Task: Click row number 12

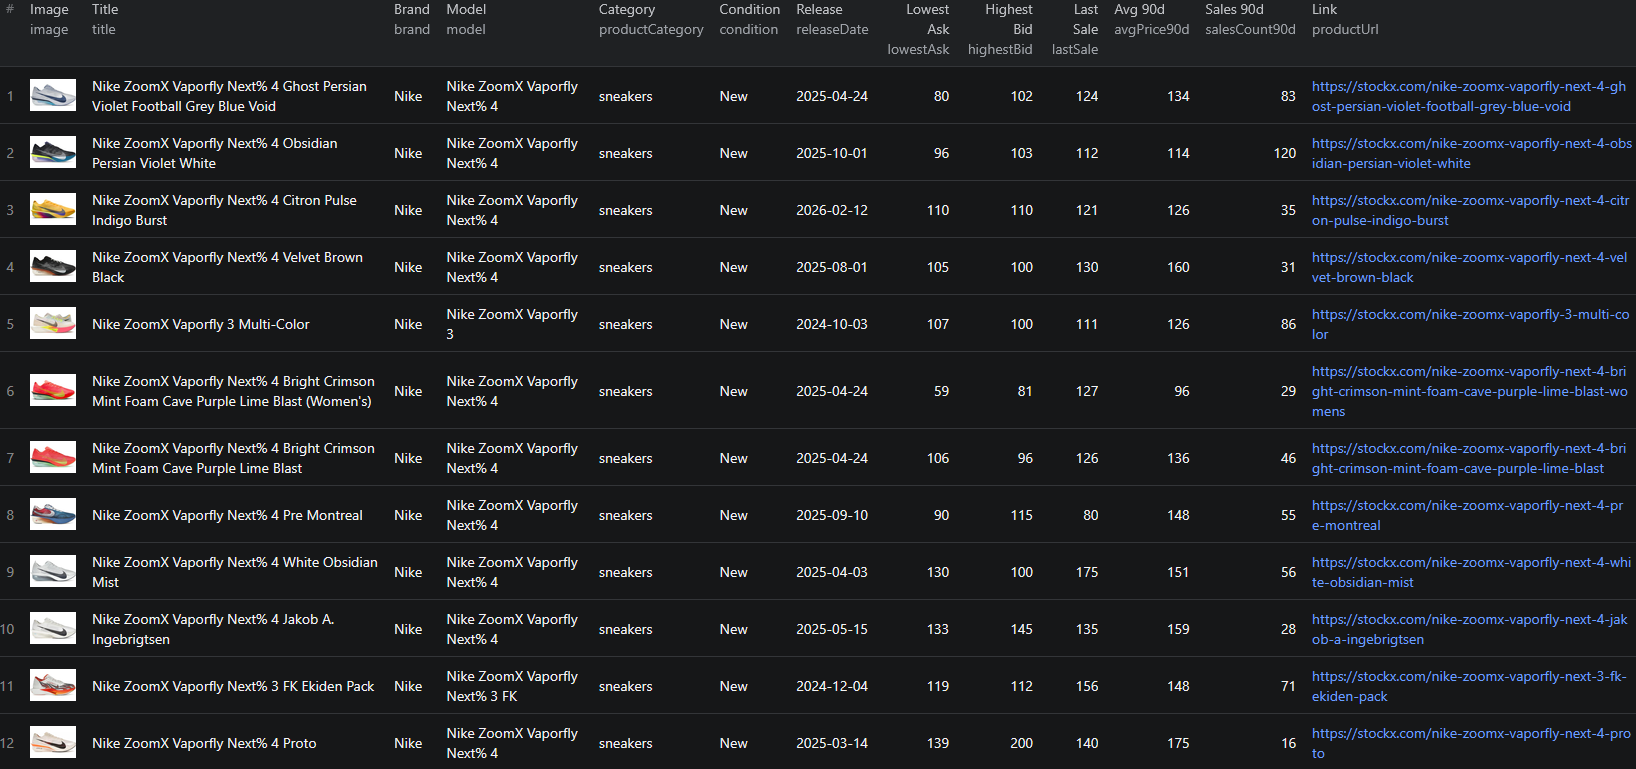Action: point(8,743)
